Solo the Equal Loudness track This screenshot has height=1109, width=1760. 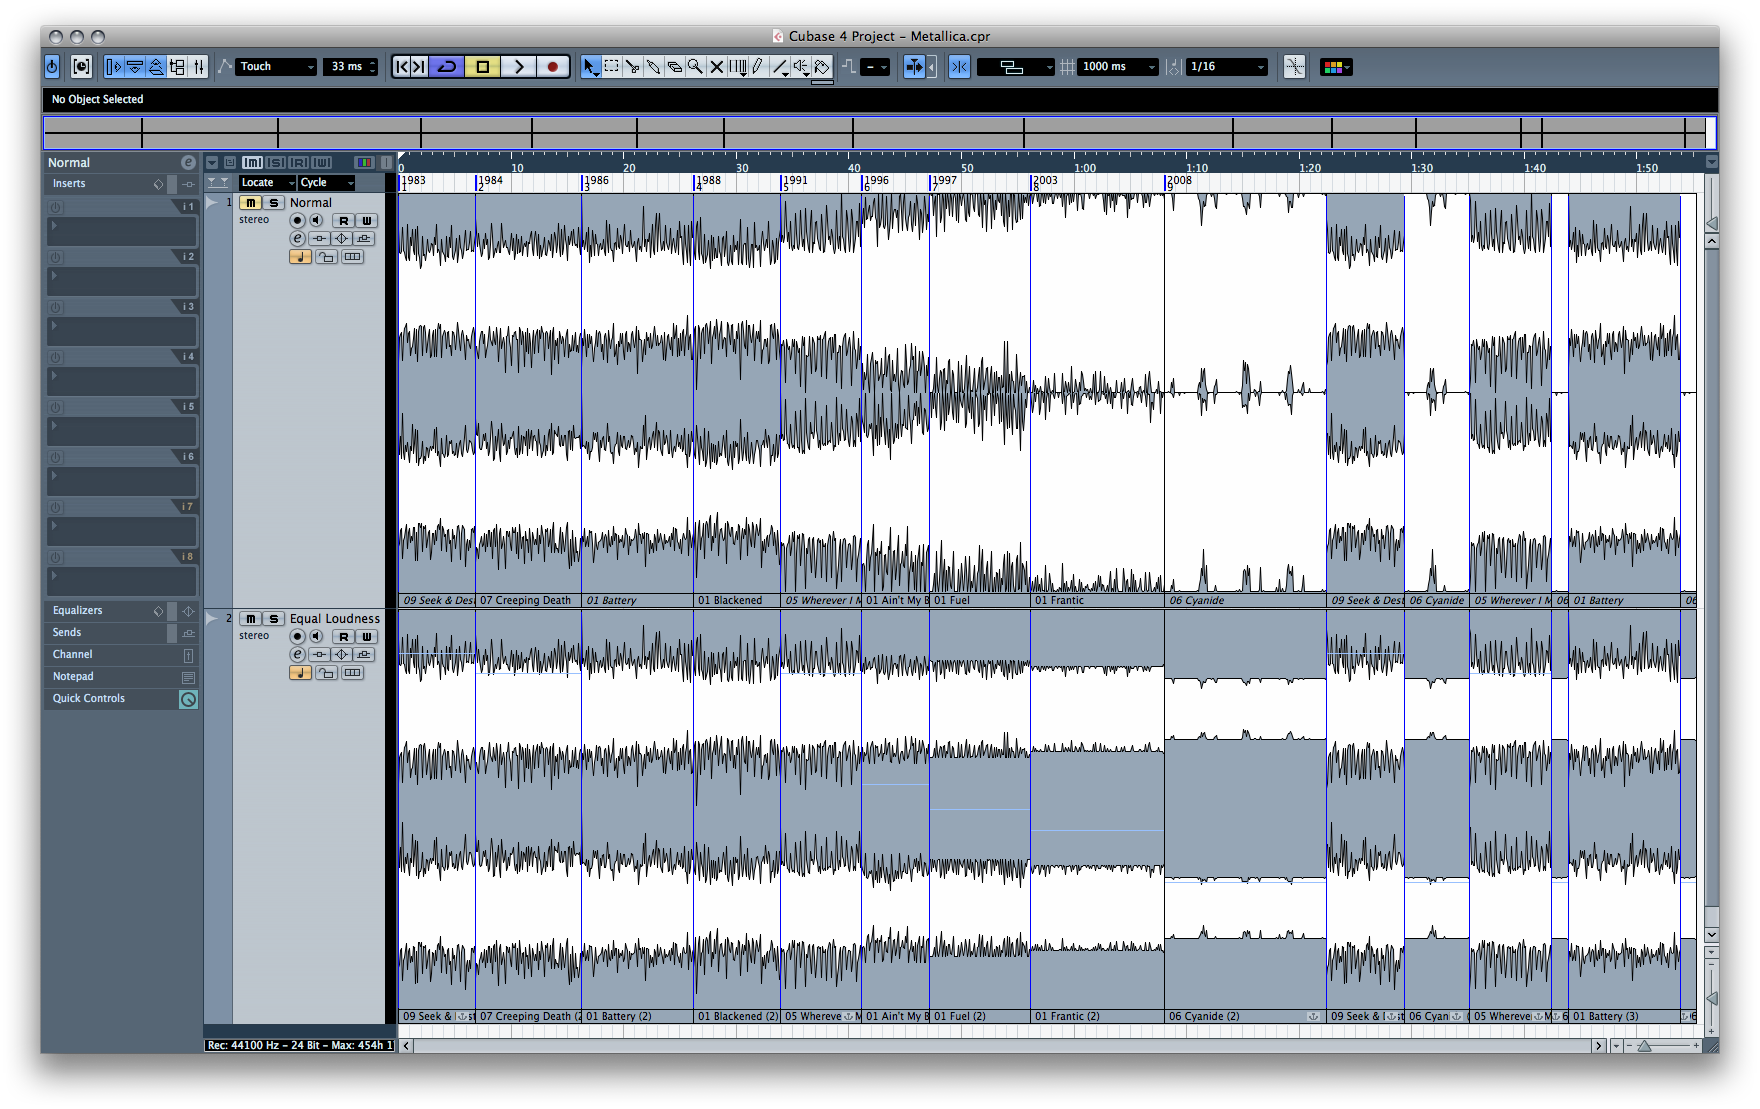point(273,619)
